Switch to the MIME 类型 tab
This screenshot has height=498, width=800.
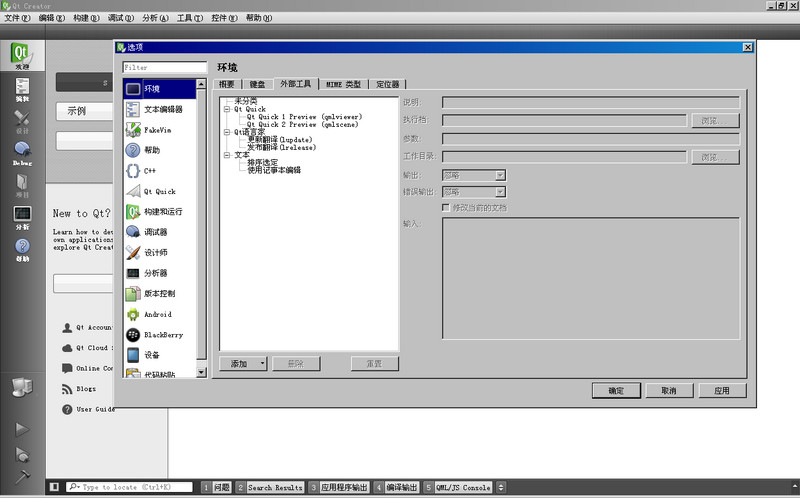pos(342,84)
